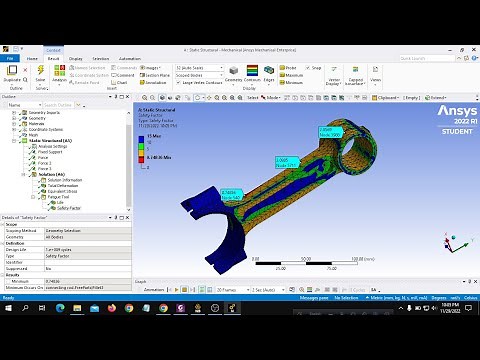Click the red delete X in ribbon
The height and width of the screenshot is (360, 480).
click(x=25, y=70)
